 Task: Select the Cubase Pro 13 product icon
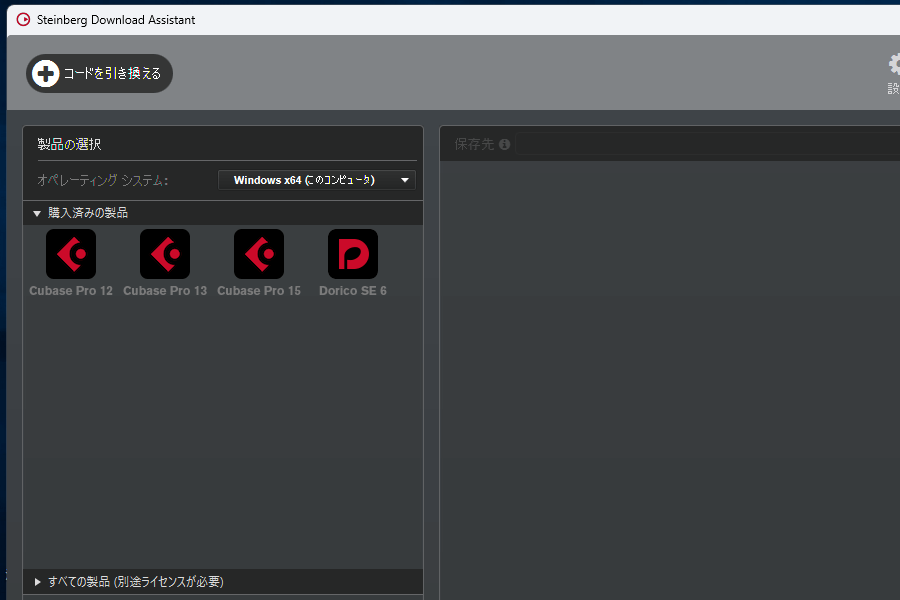click(165, 254)
